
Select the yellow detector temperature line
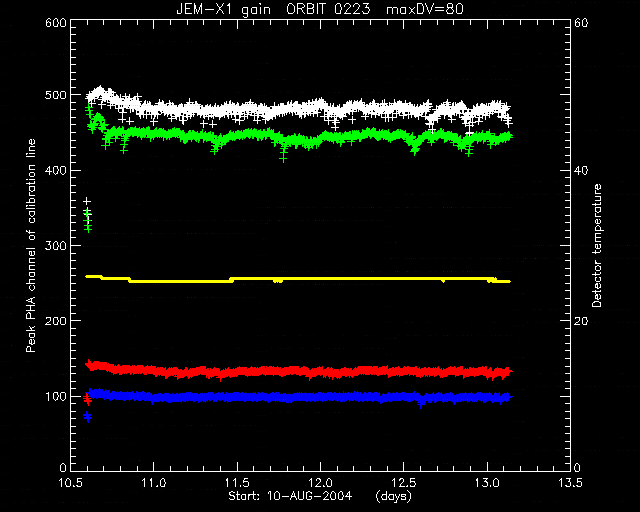point(298,279)
